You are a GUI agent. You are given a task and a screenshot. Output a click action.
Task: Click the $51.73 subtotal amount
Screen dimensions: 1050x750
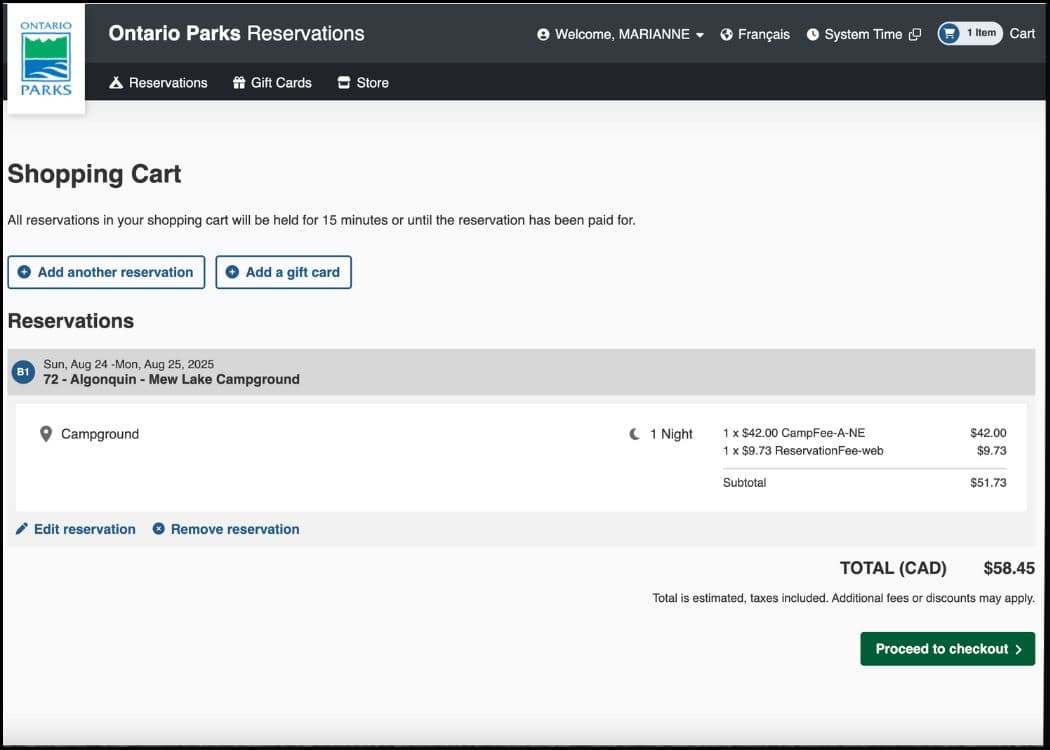click(988, 483)
